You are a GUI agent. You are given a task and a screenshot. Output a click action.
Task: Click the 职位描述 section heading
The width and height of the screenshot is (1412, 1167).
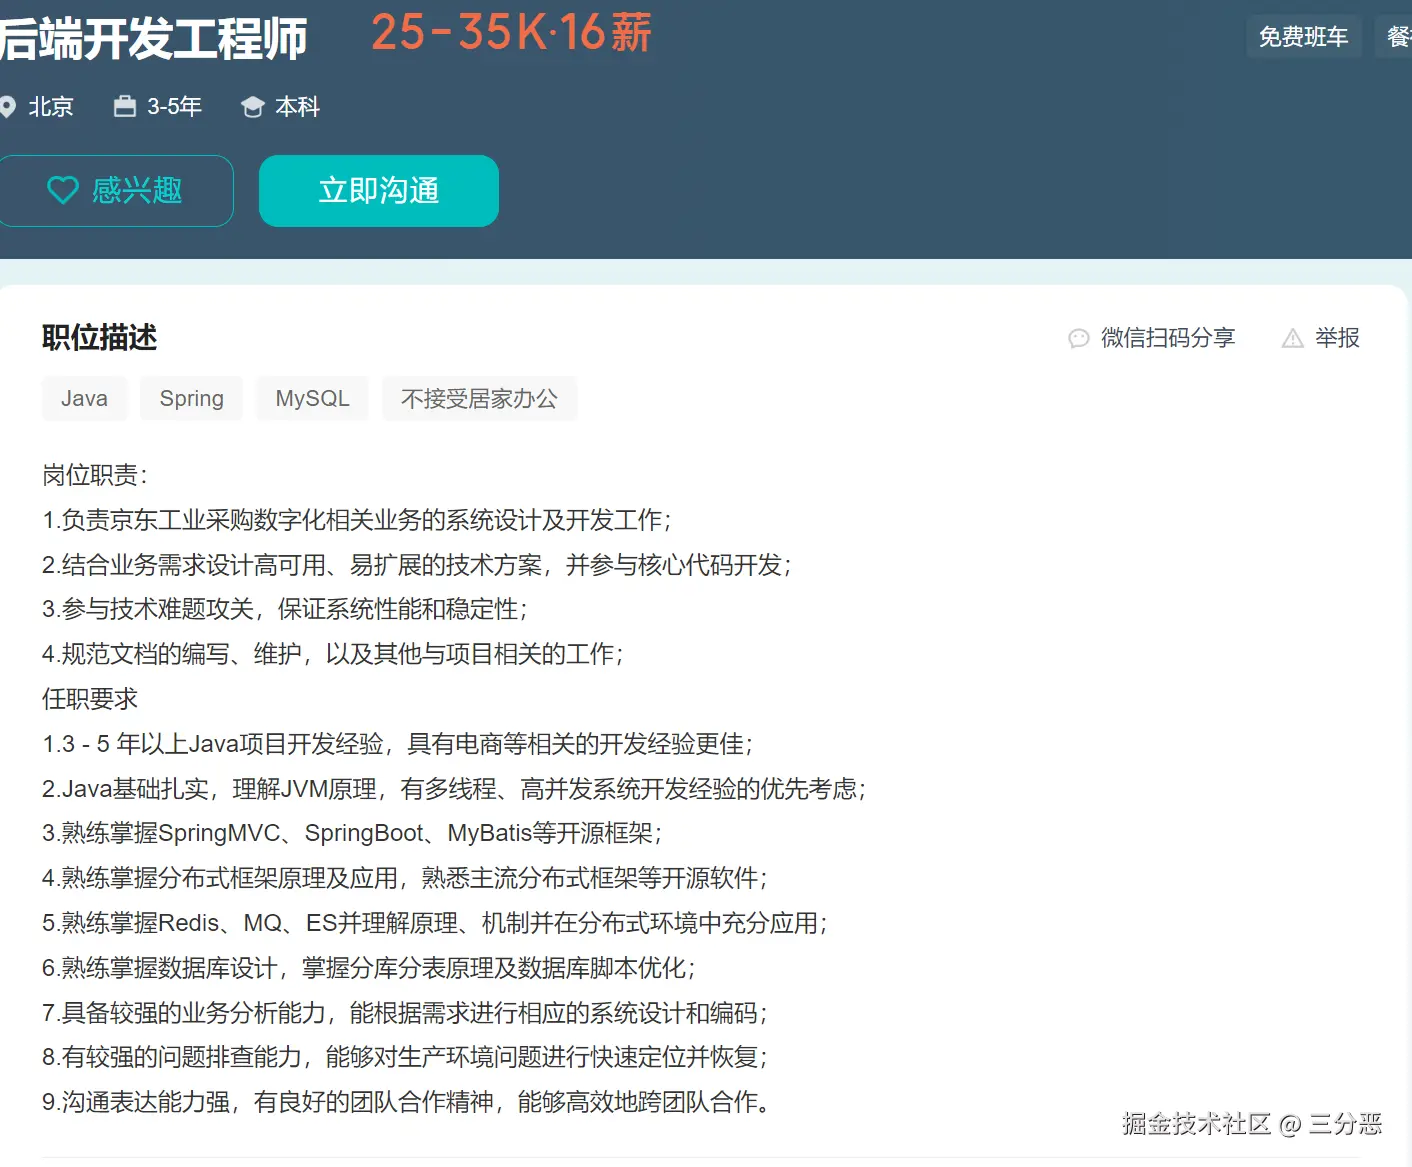[x=100, y=338]
